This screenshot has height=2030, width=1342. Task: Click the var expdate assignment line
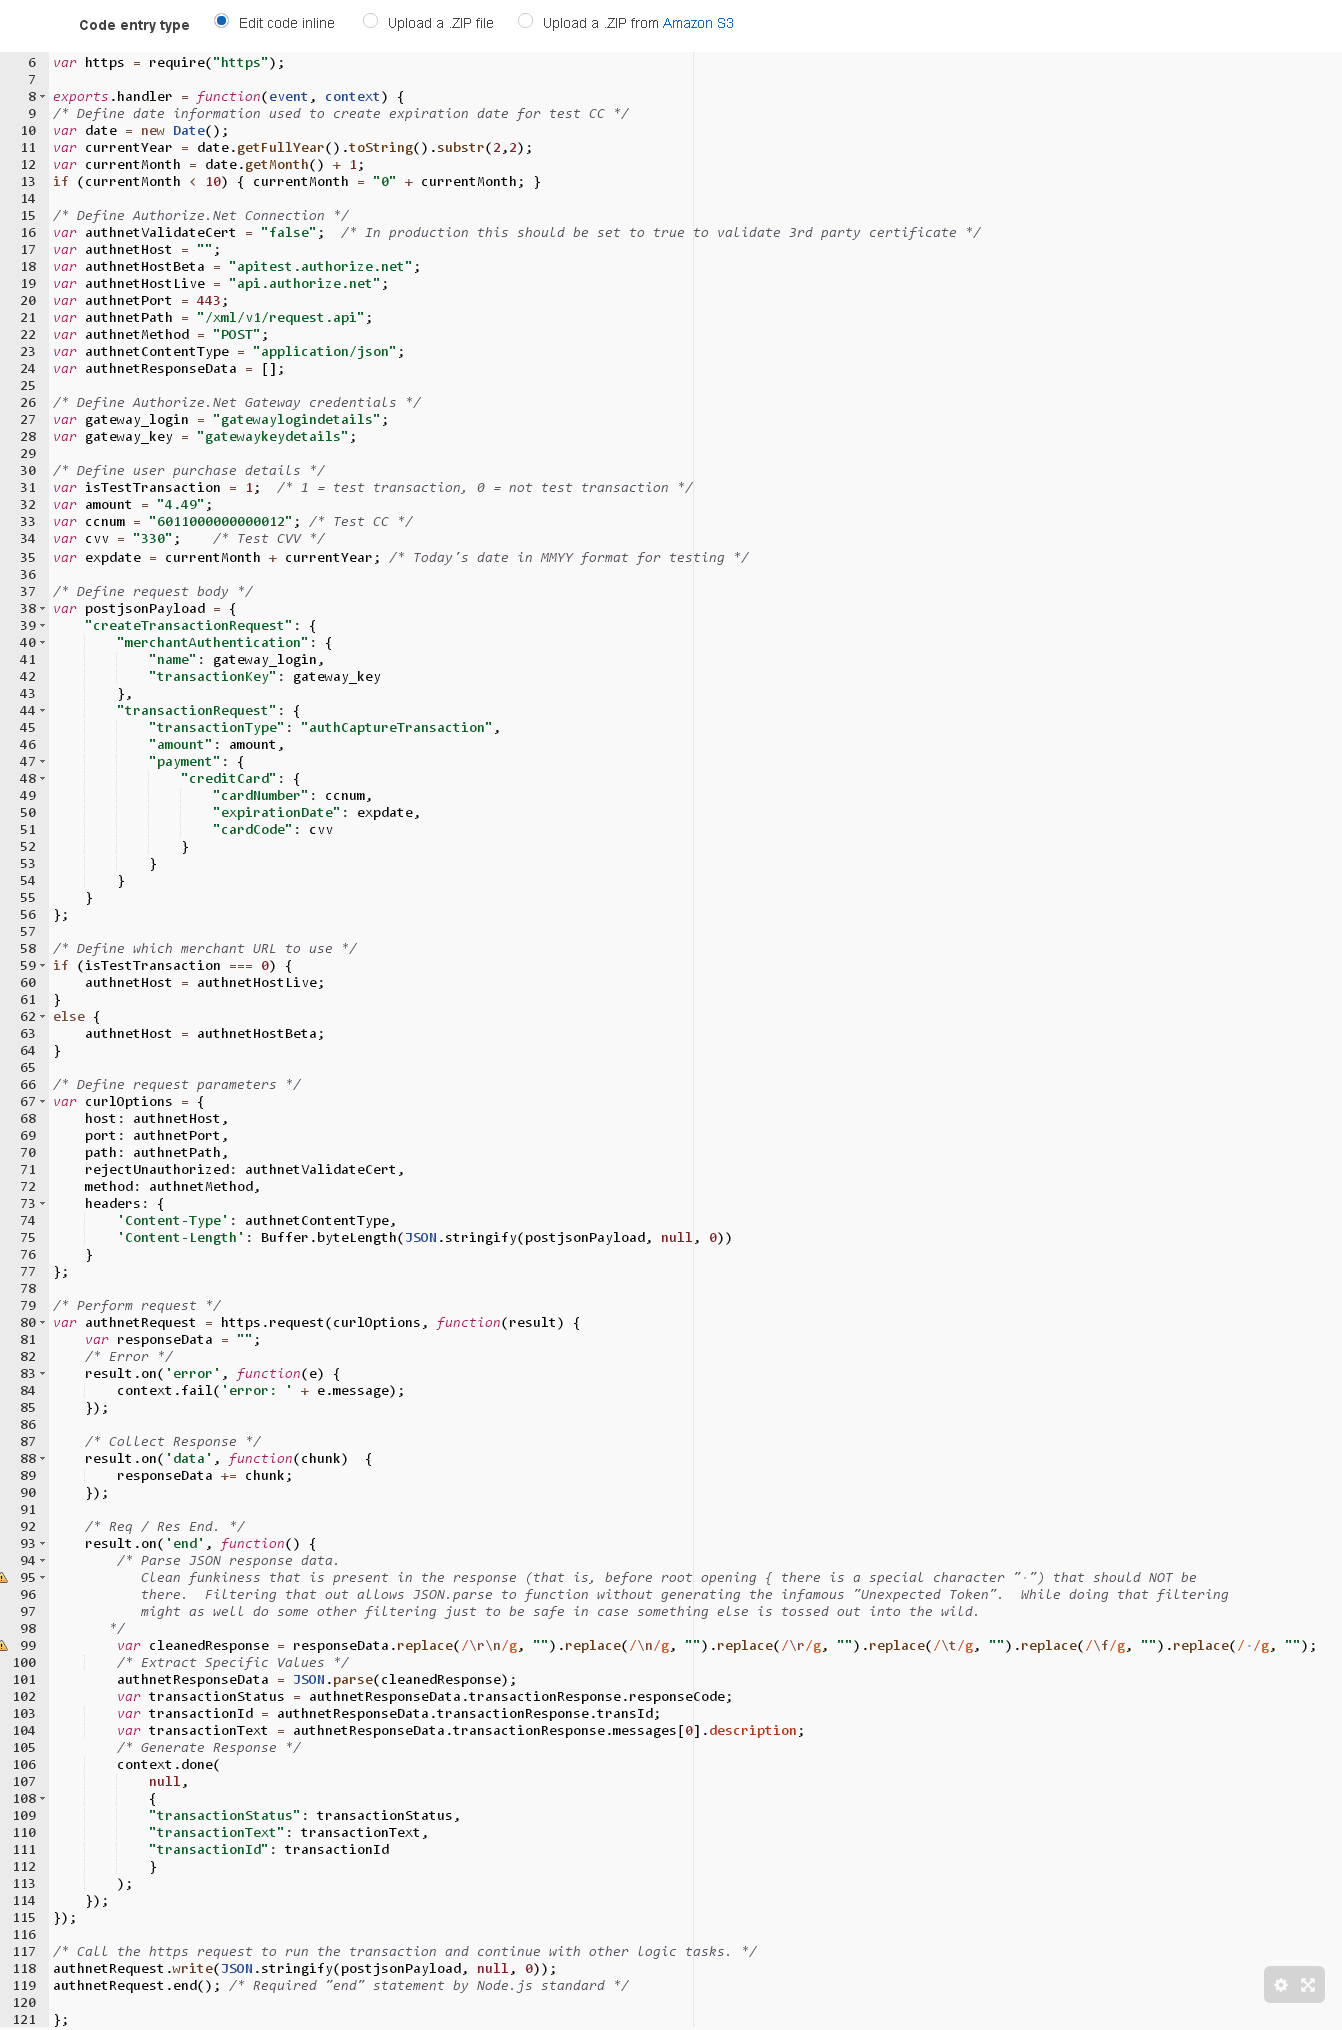coord(401,557)
